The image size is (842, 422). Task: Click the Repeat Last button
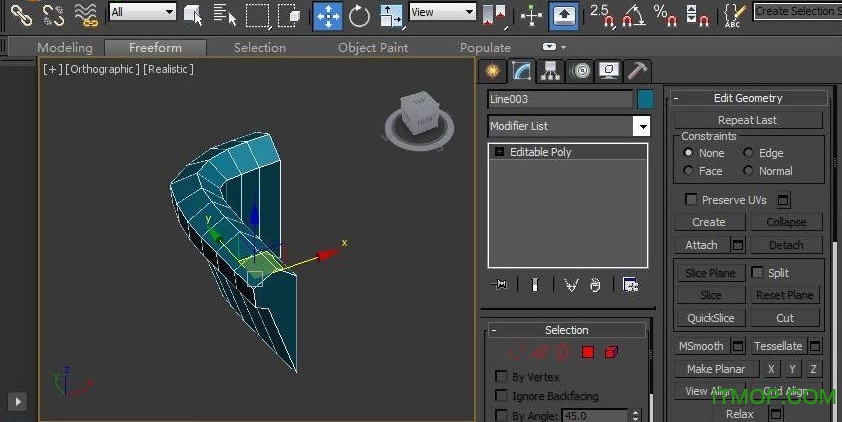[747, 120]
